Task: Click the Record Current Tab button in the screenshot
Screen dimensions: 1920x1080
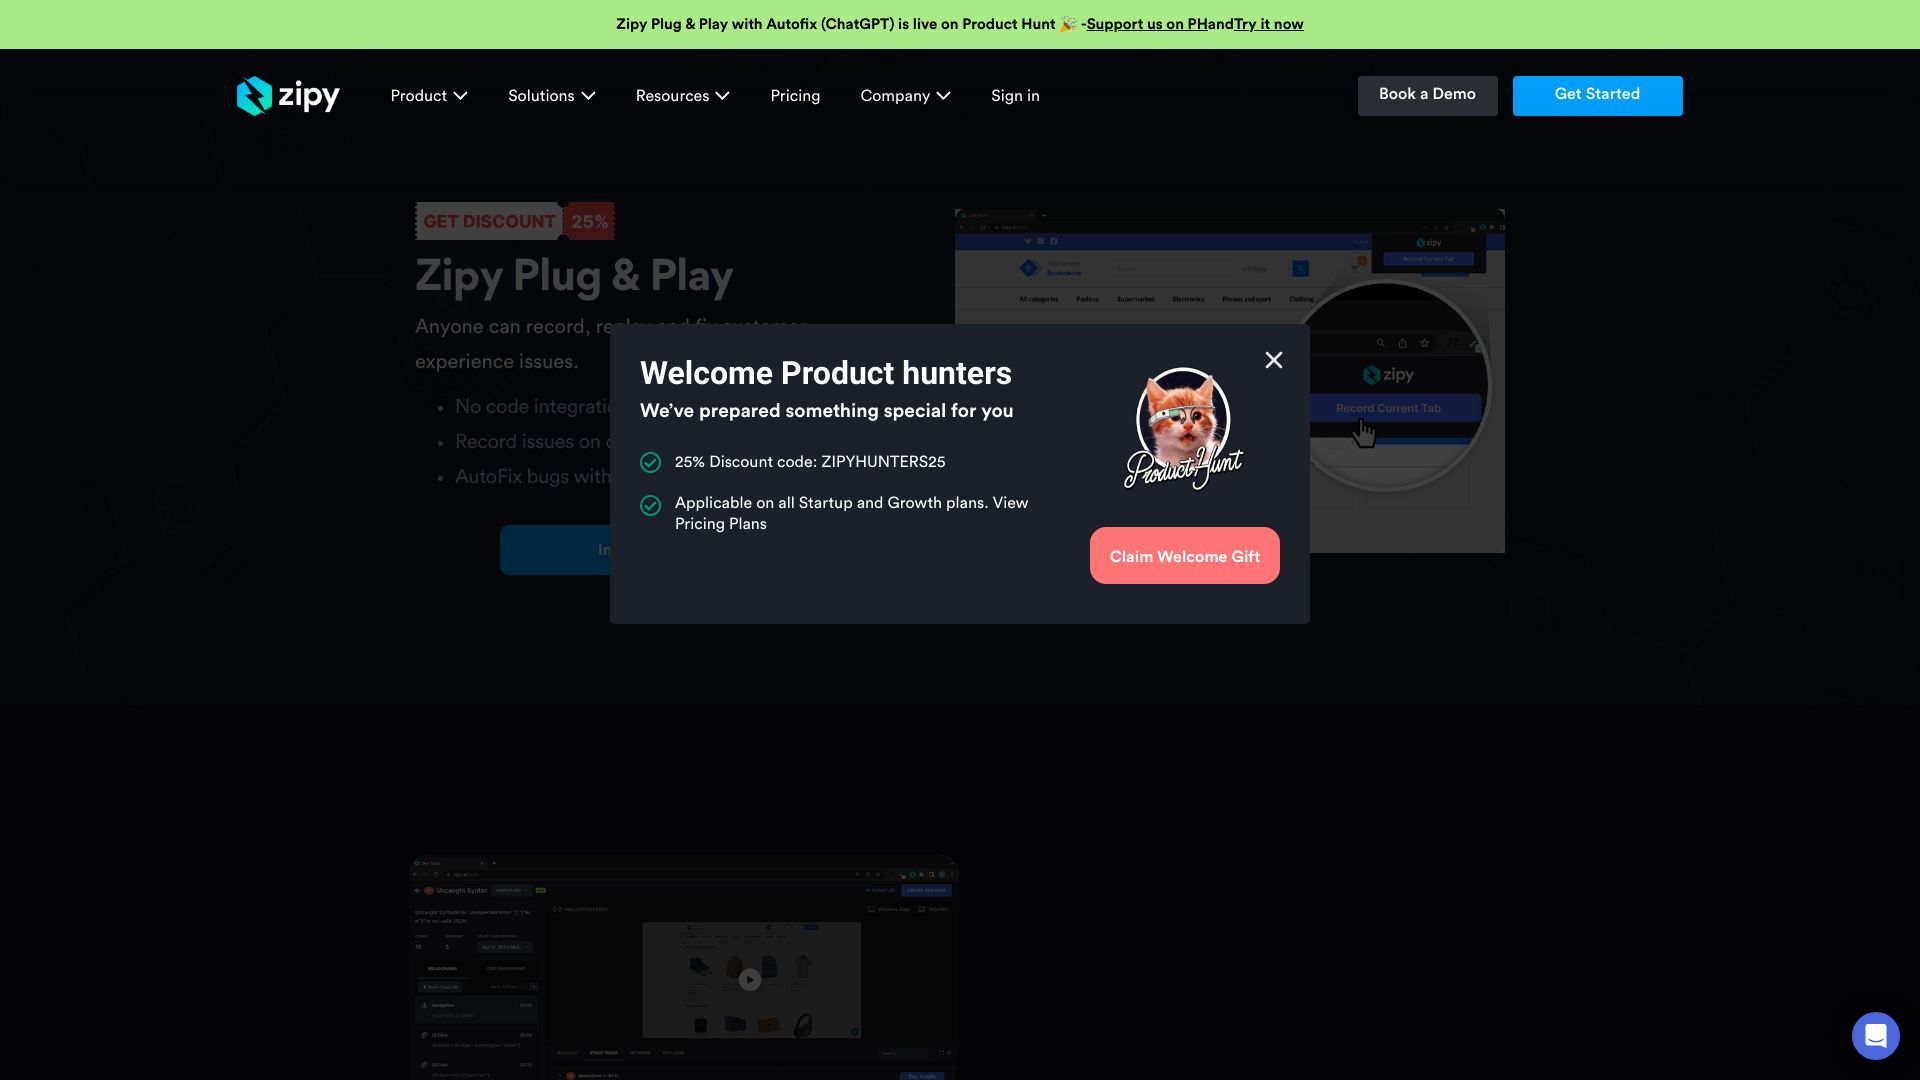Action: (1388, 408)
